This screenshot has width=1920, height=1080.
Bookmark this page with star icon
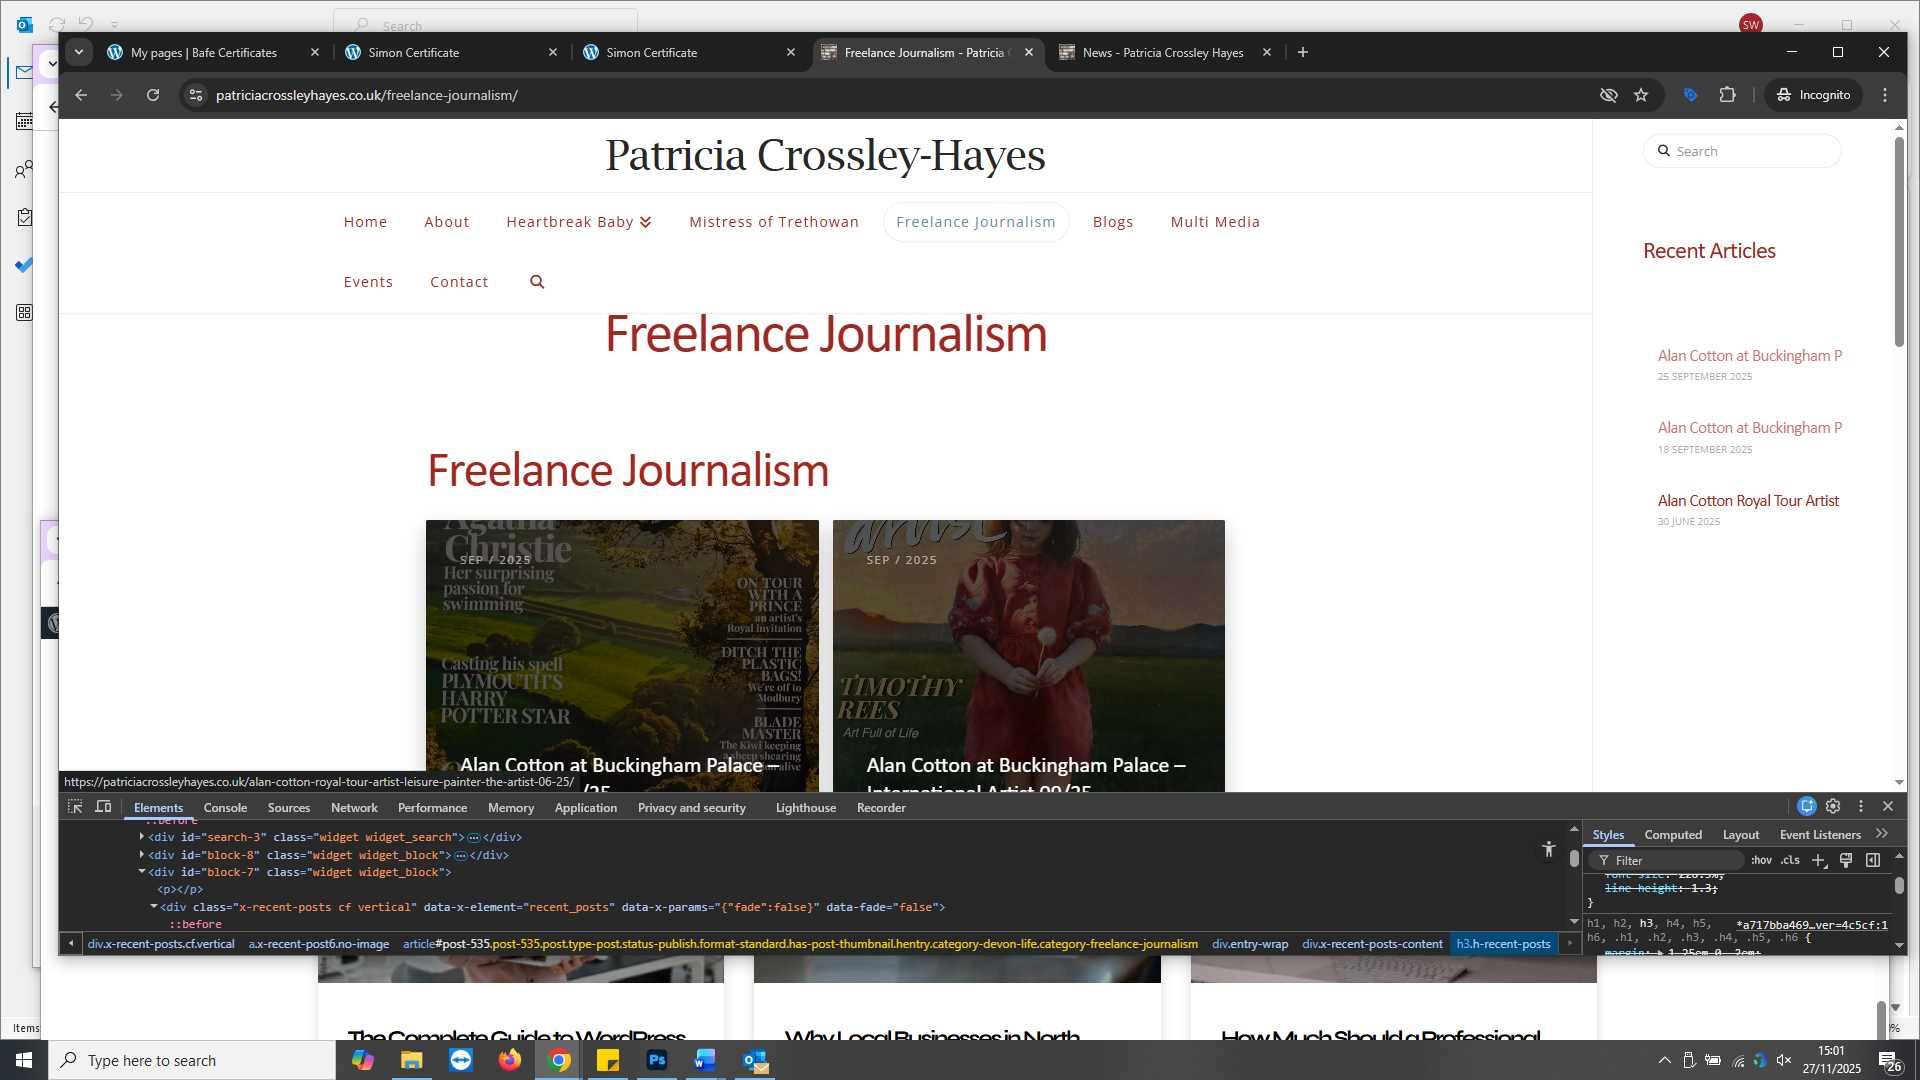1641,95
